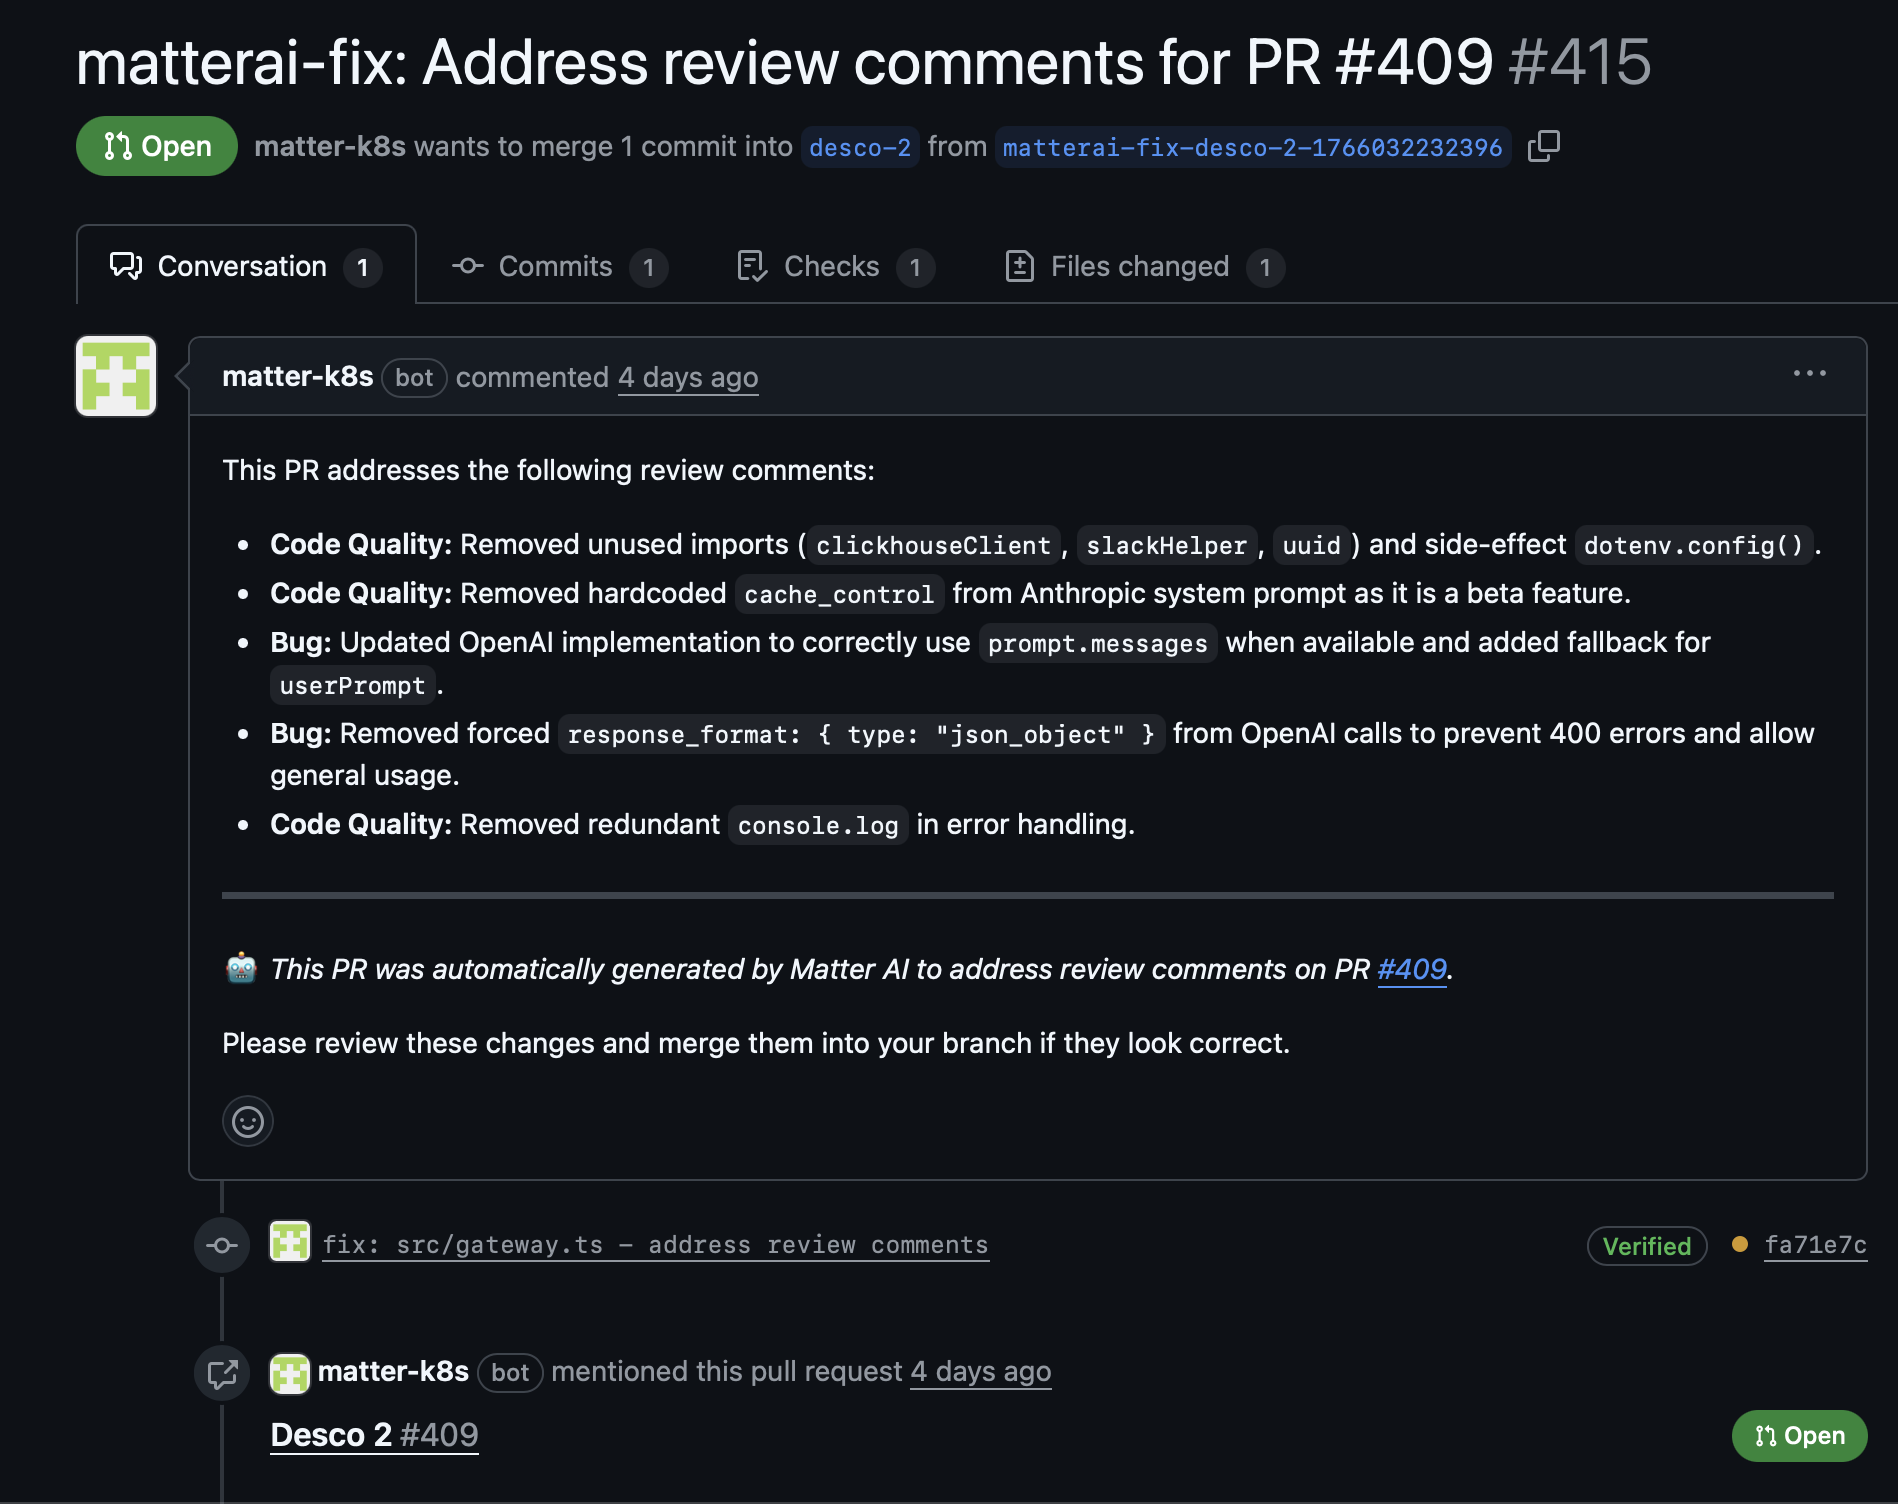Open the '4 days ago' timestamp link
The width and height of the screenshot is (1898, 1504).
(687, 377)
